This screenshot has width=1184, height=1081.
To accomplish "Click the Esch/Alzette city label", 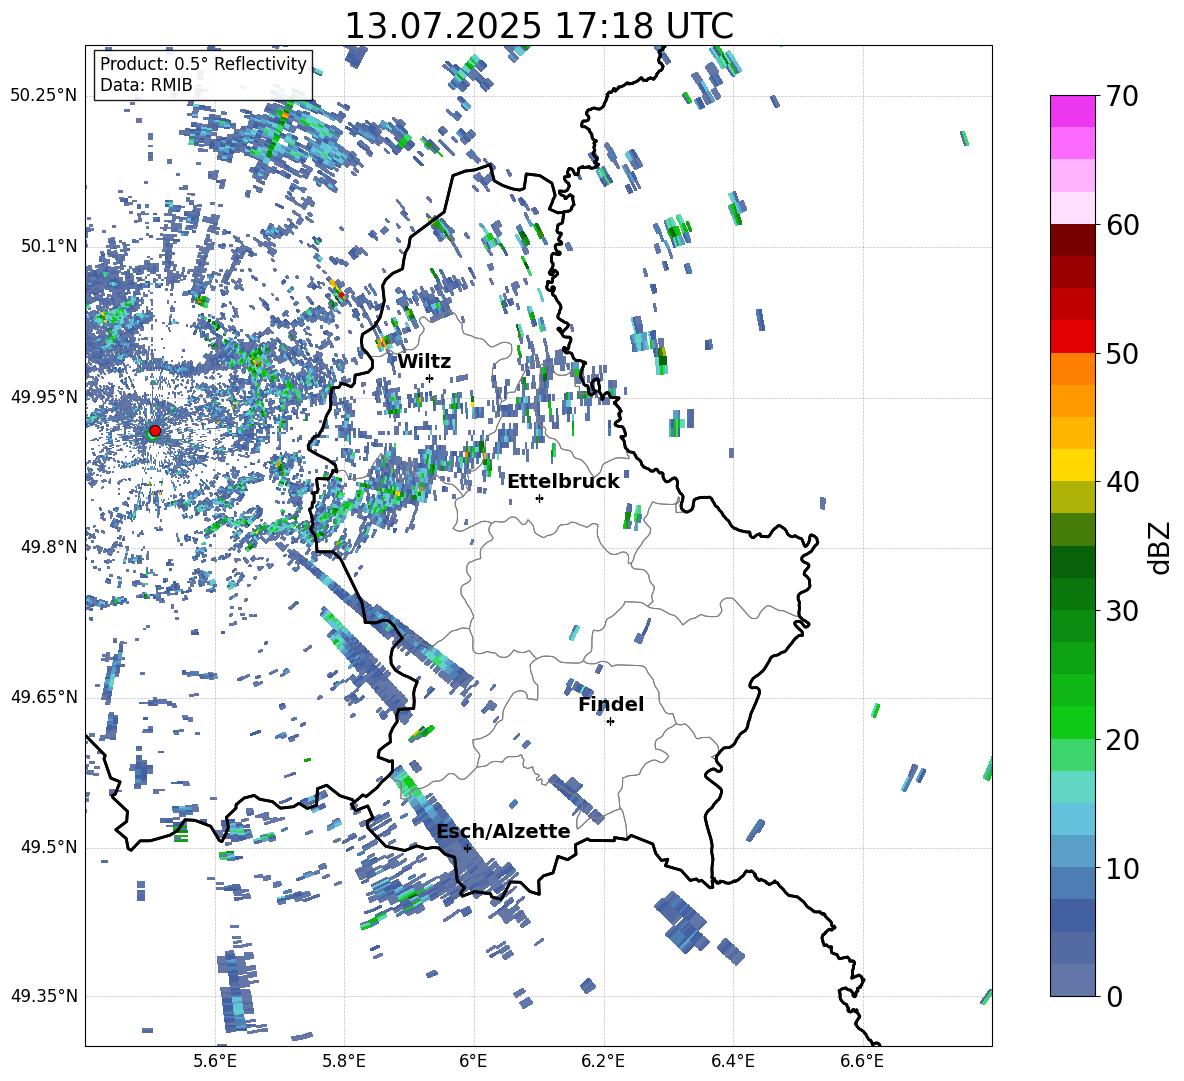I will pyautogui.click(x=504, y=832).
